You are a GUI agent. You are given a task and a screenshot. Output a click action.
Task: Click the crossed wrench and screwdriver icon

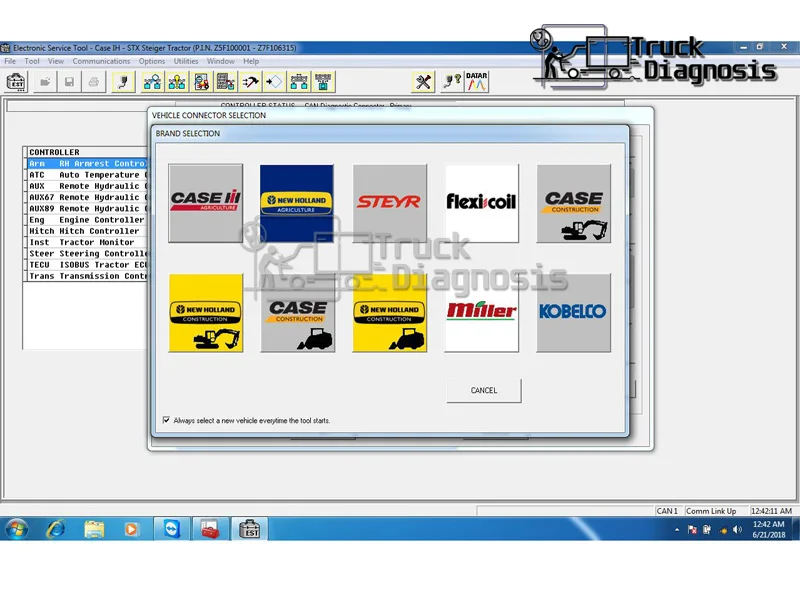click(423, 82)
